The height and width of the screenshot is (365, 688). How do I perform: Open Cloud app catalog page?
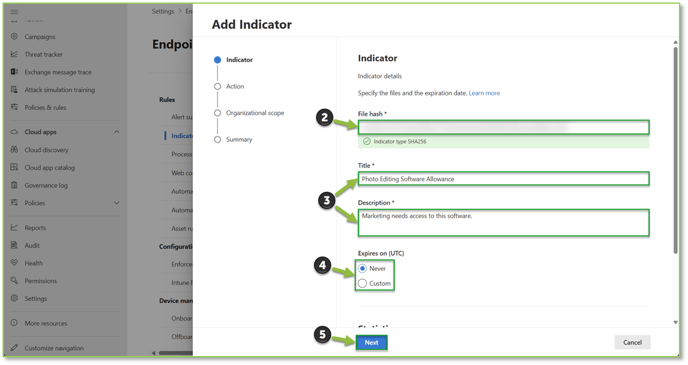click(x=50, y=168)
